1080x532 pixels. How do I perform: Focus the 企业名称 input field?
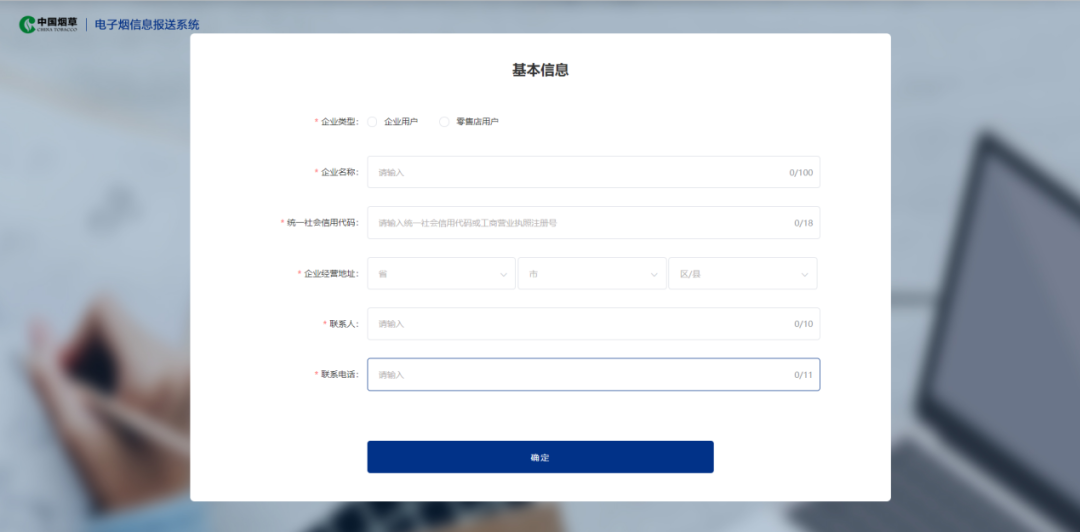[594, 172]
